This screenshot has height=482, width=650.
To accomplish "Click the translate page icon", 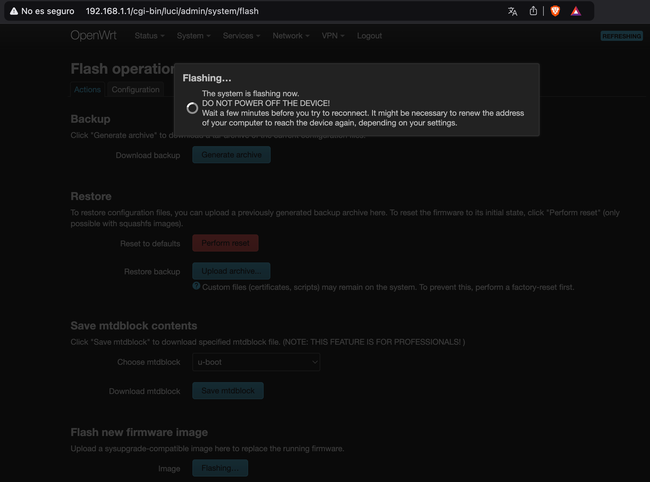I will pos(513,11).
